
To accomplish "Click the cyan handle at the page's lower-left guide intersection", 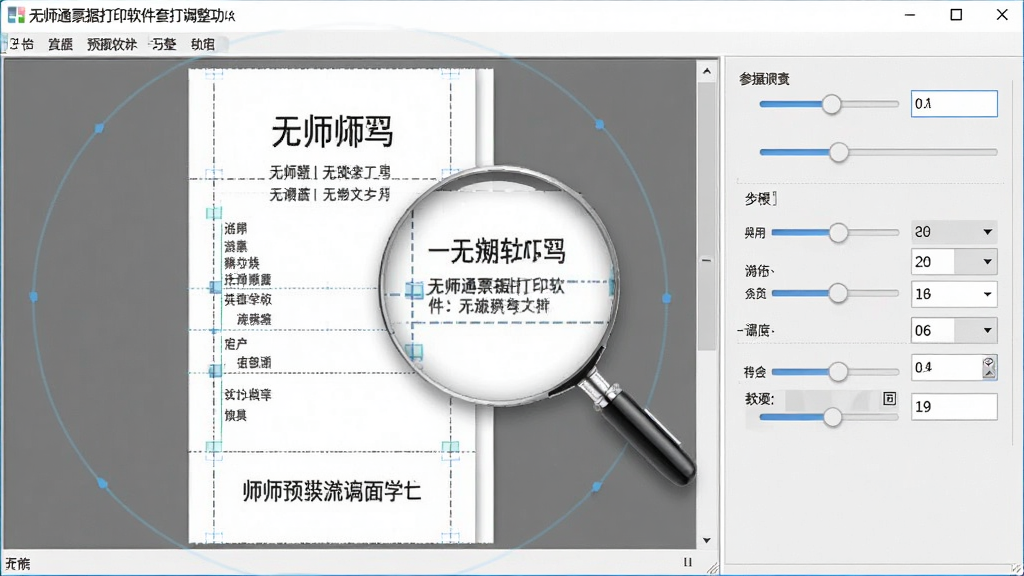I will coord(214,447).
